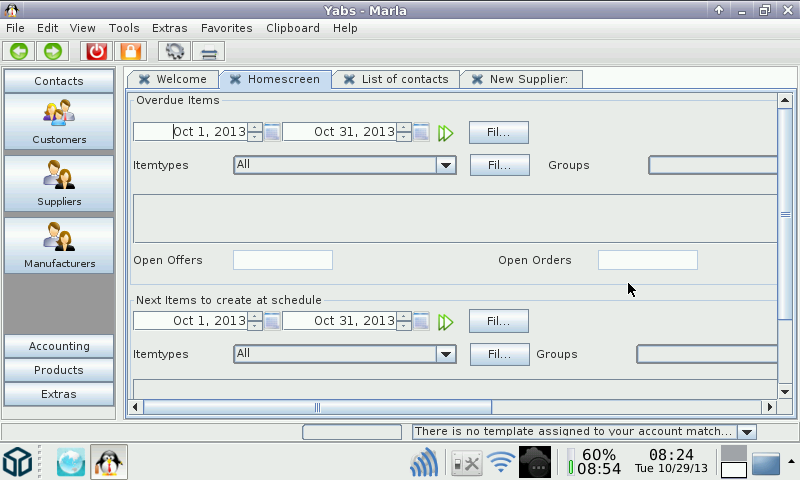Viewport: 800px width, 480px height.
Task: Open the Extras menu in the menu bar
Action: (x=169, y=28)
